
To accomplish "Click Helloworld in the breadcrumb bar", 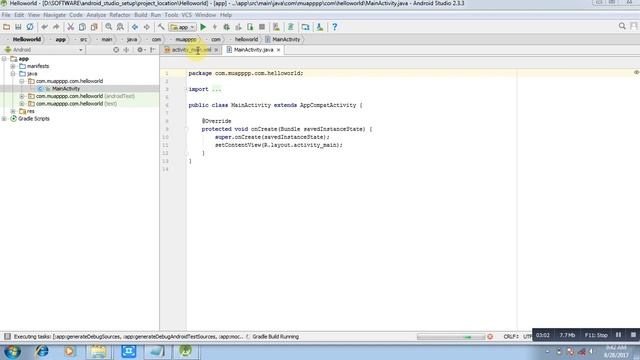I will coord(27,40).
